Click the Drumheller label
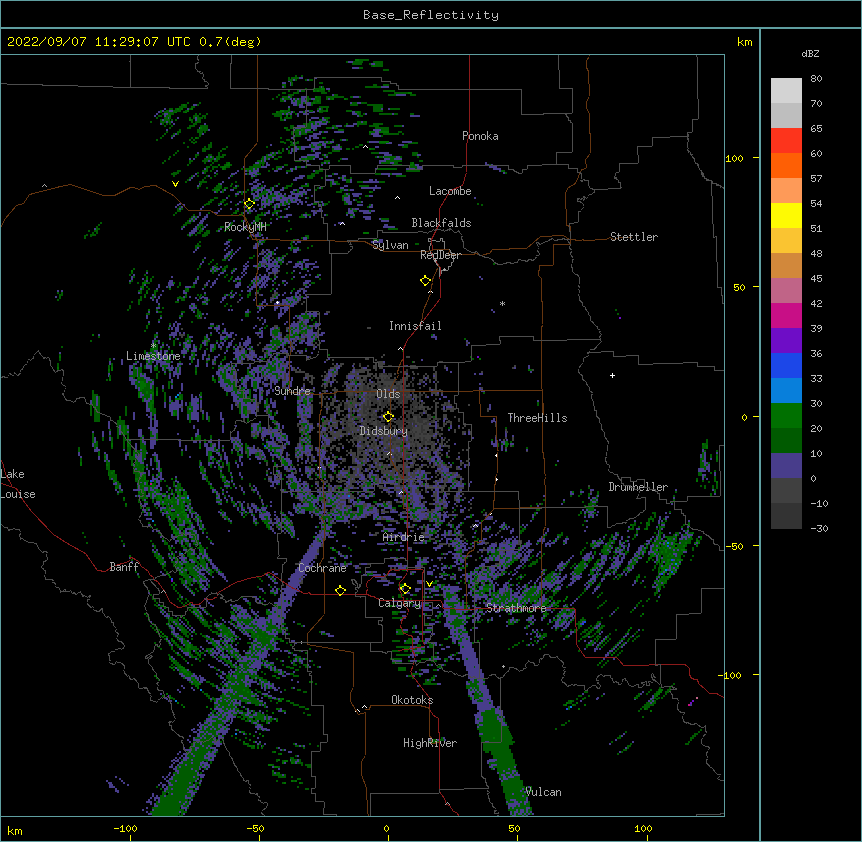862x842 pixels. [x=638, y=487]
